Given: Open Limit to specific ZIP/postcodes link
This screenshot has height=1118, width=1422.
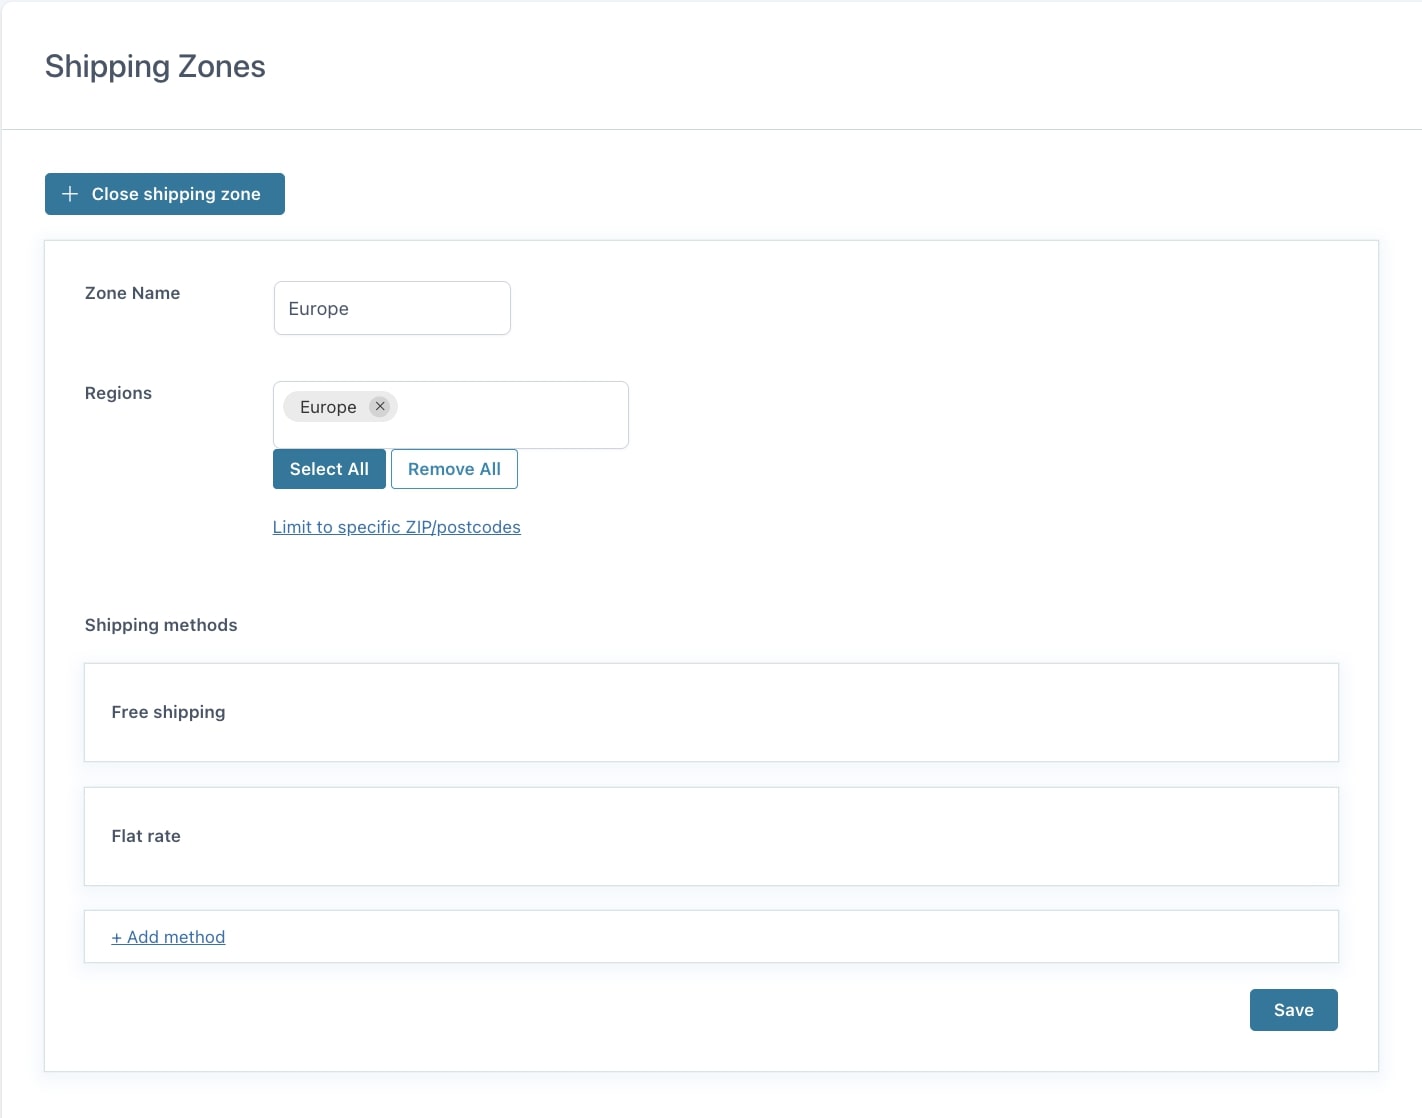Looking at the screenshot, I should pyautogui.click(x=397, y=527).
